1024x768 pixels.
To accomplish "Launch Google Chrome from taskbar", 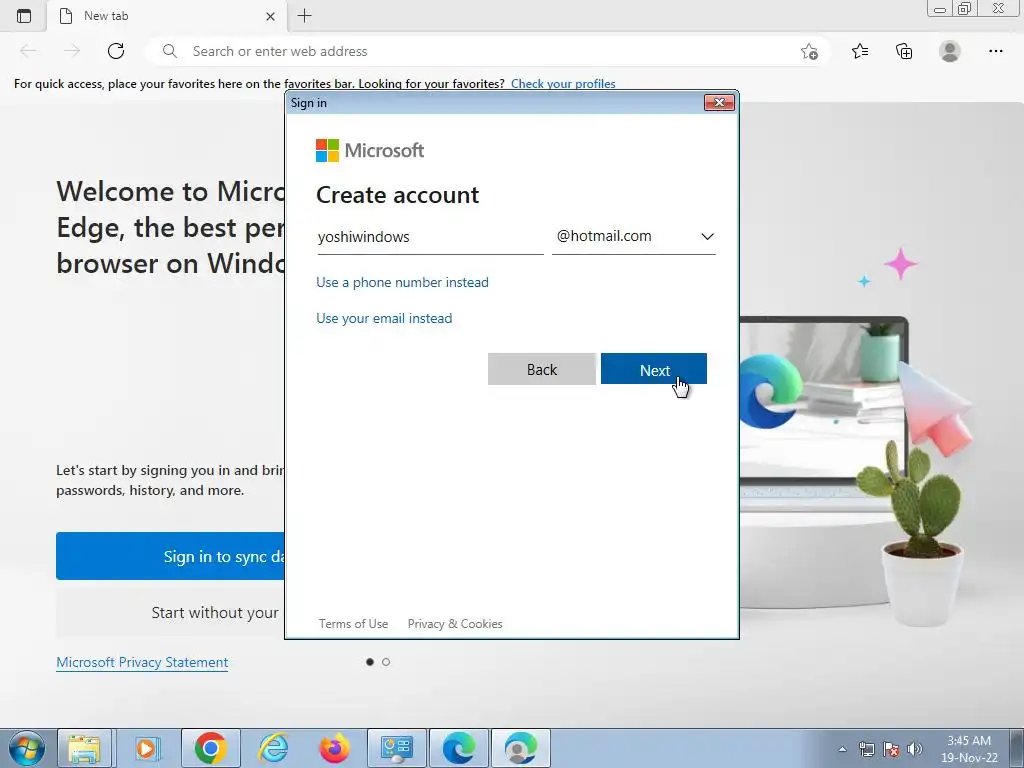I will (210, 748).
